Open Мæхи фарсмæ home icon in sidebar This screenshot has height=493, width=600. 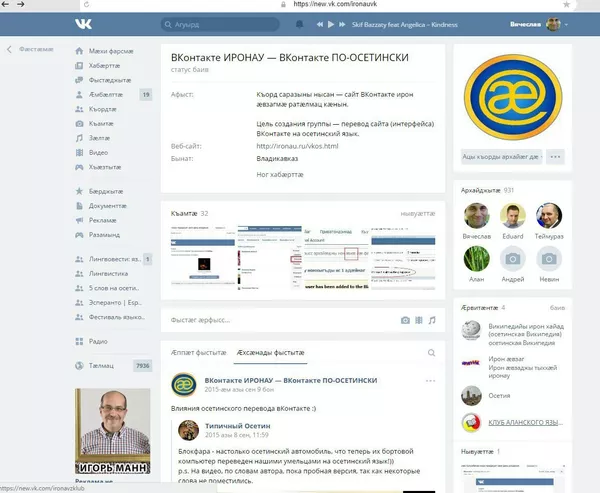pyautogui.click(x=79, y=51)
